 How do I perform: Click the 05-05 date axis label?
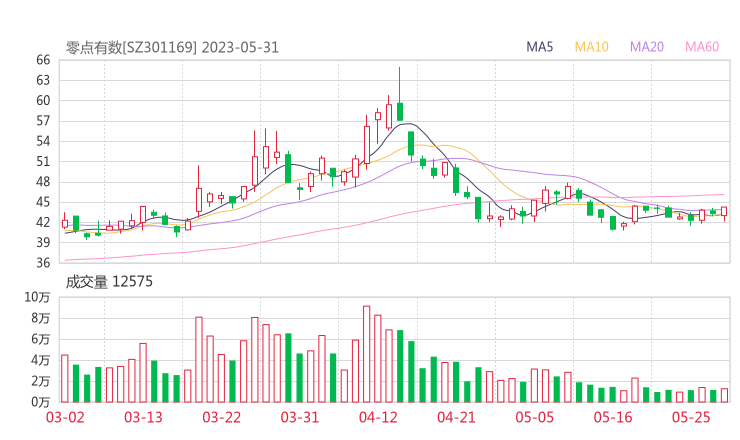point(535,417)
